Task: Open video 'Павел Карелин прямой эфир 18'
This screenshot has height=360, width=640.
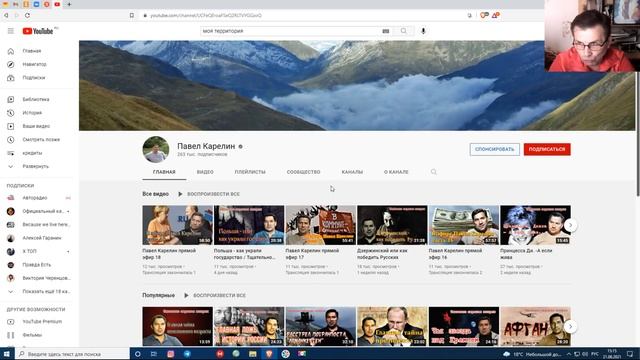Action: (x=178, y=225)
